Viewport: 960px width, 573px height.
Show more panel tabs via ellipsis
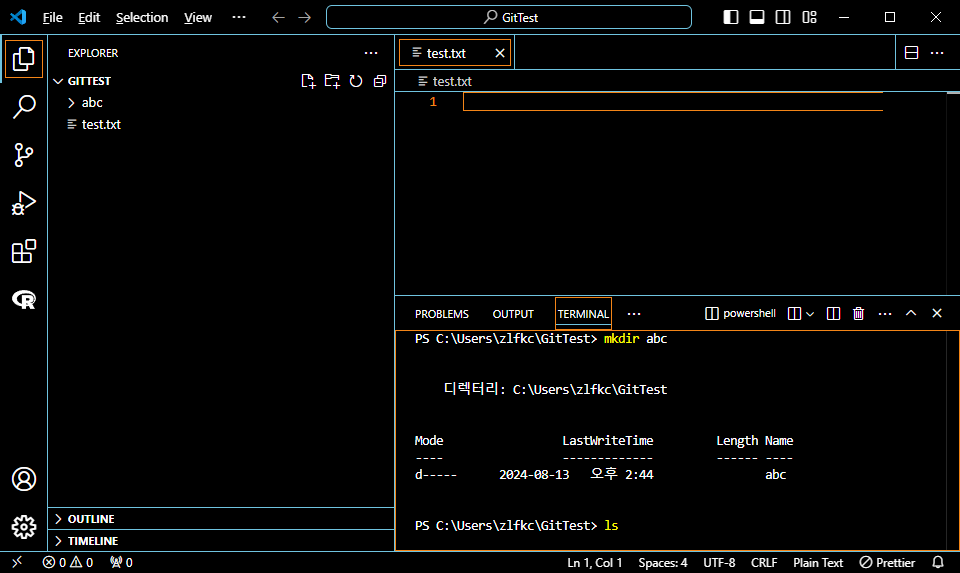(x=634, y=314)
